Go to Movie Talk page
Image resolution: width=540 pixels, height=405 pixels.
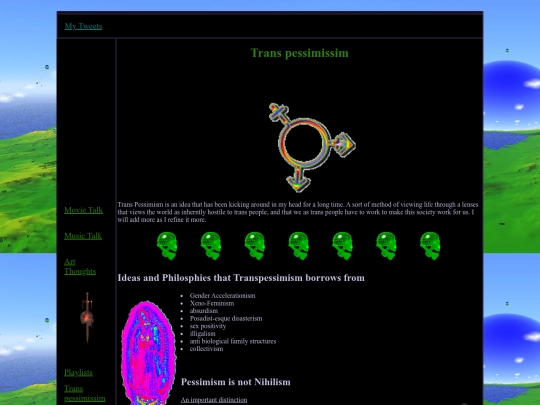(x=83, y=210)
